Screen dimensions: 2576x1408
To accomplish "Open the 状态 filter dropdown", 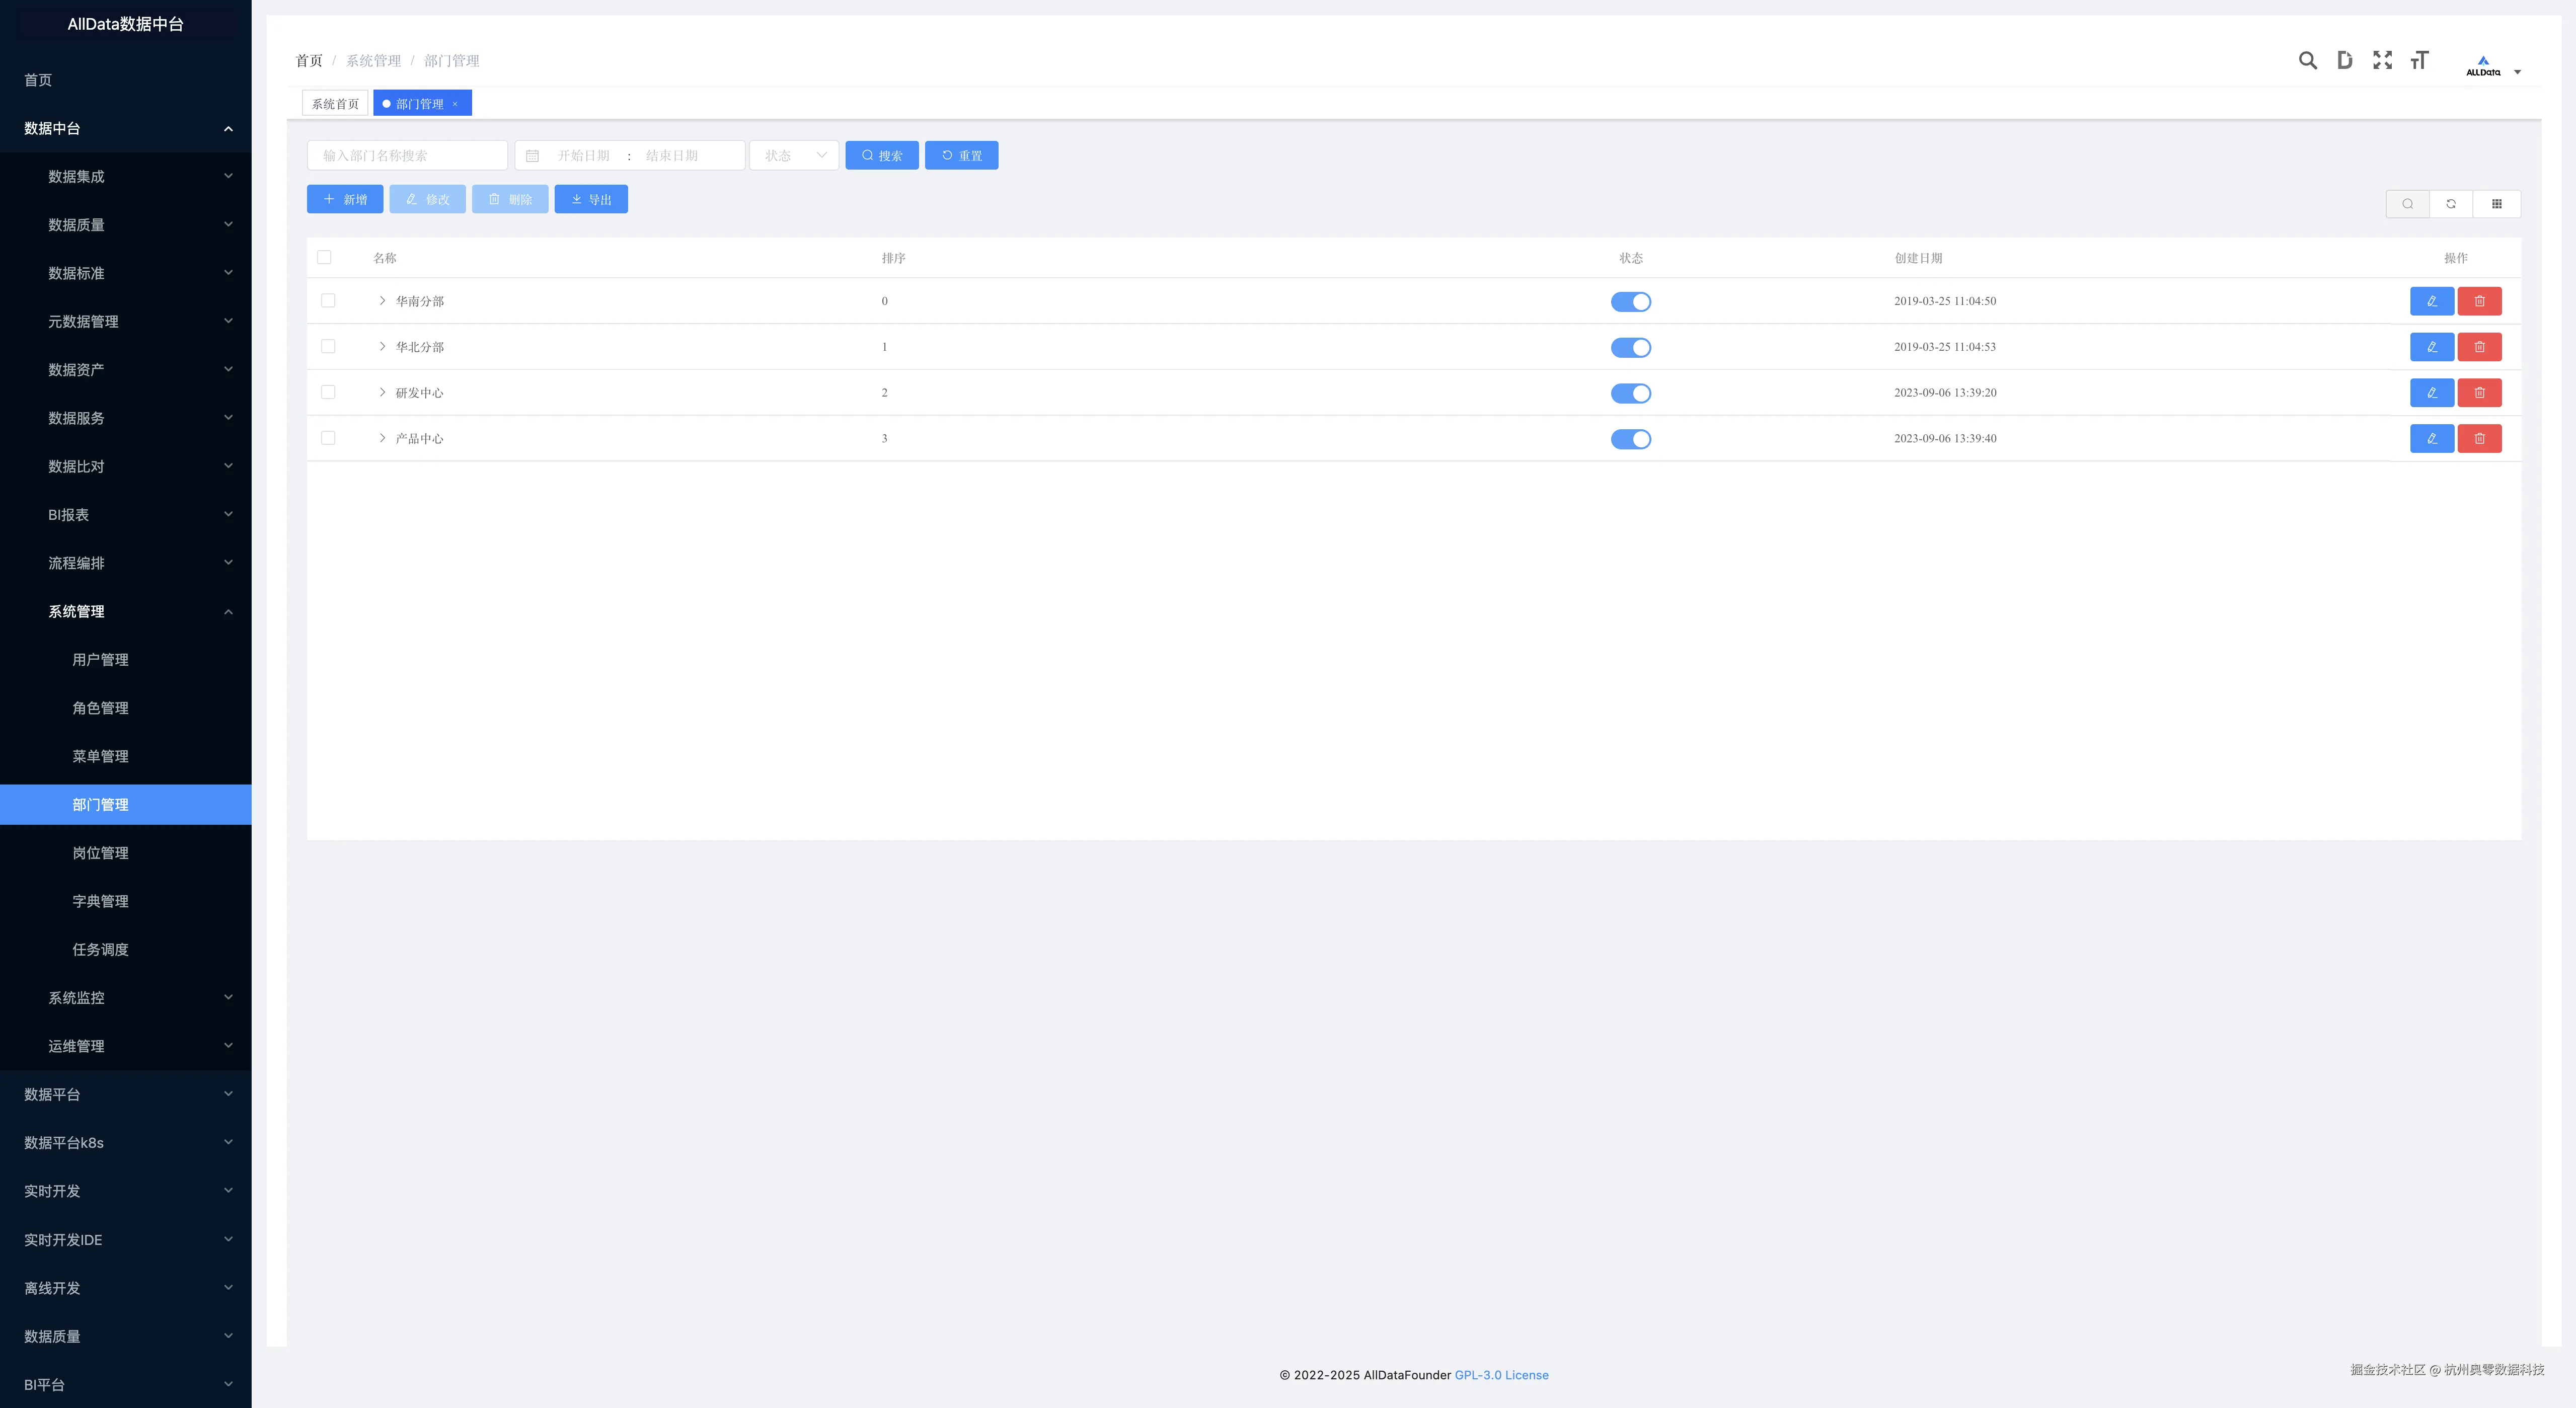I will [794, 156].
